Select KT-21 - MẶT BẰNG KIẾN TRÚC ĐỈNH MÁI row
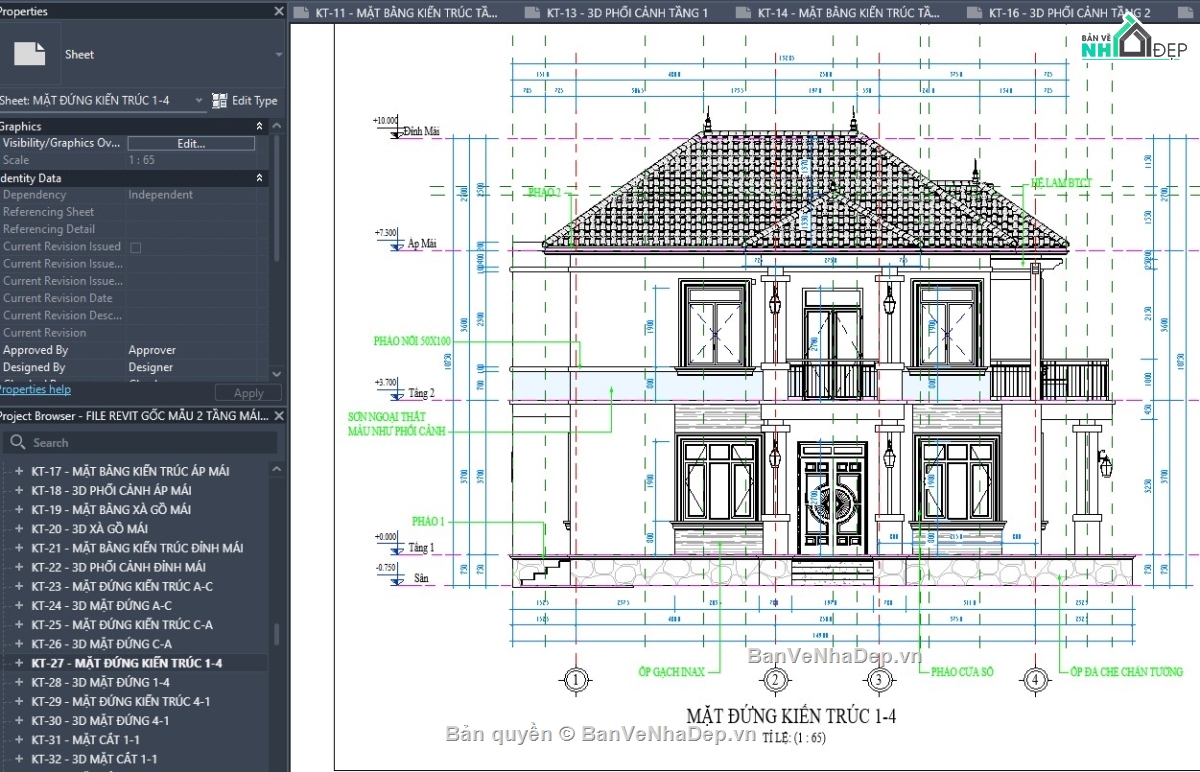Viewport: 1200px width, 772px height. pos(138,548)
